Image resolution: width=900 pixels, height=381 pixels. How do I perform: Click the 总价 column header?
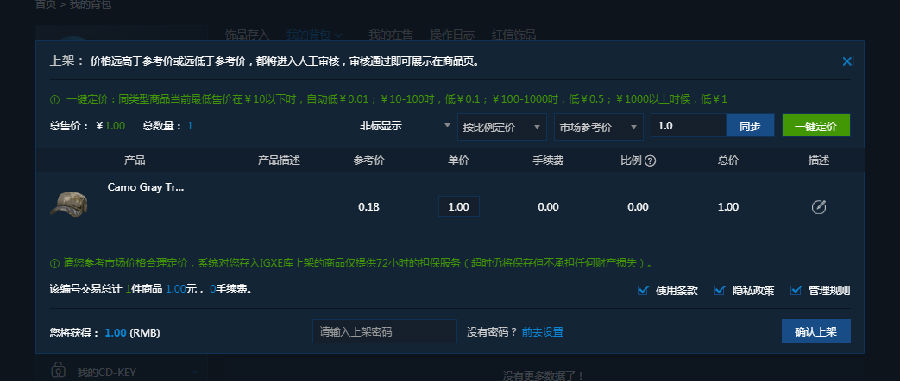point(728,161)
